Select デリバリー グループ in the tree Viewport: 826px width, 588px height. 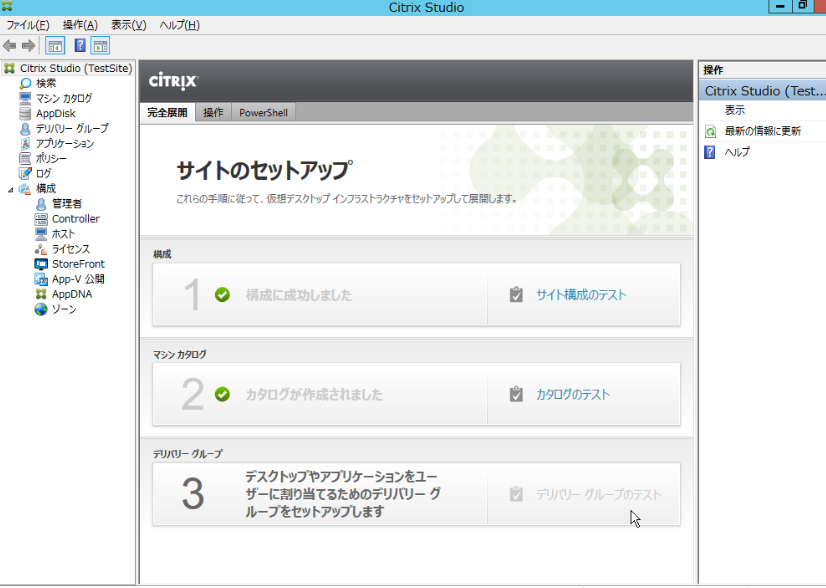tap(72, 129)
